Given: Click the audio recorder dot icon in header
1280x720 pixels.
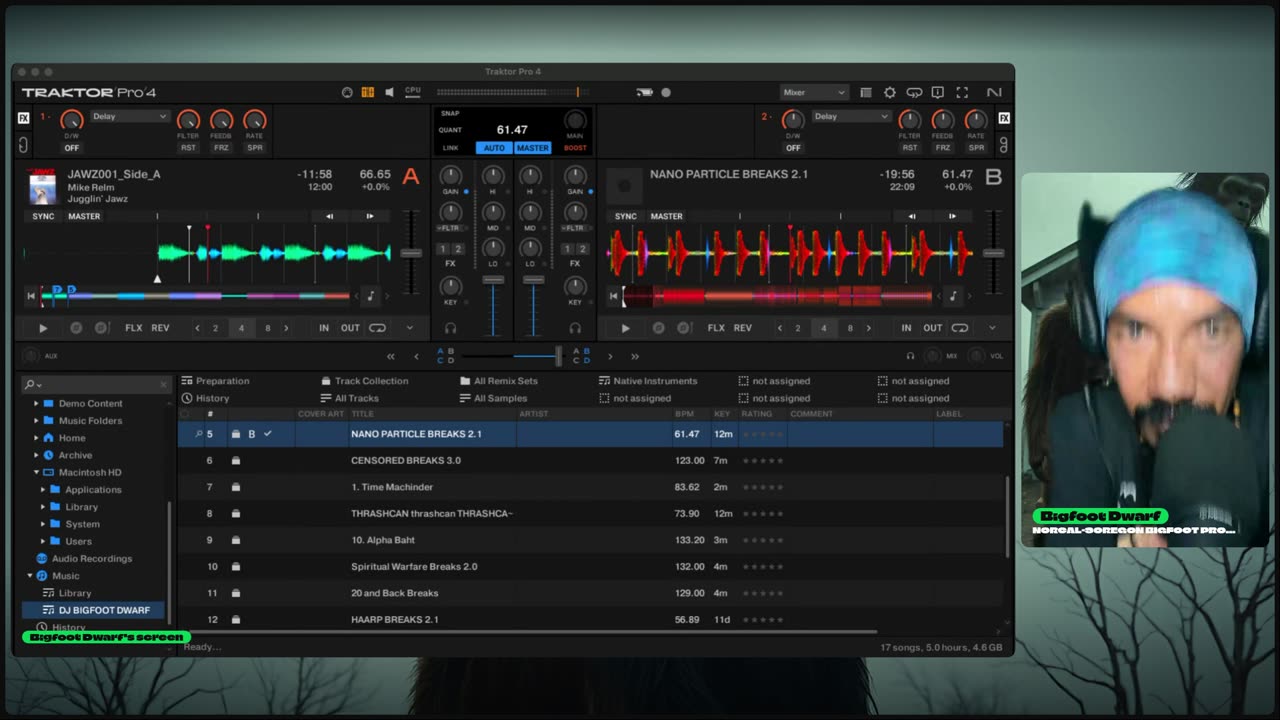Looking at the screenshot, I should 666,93.
